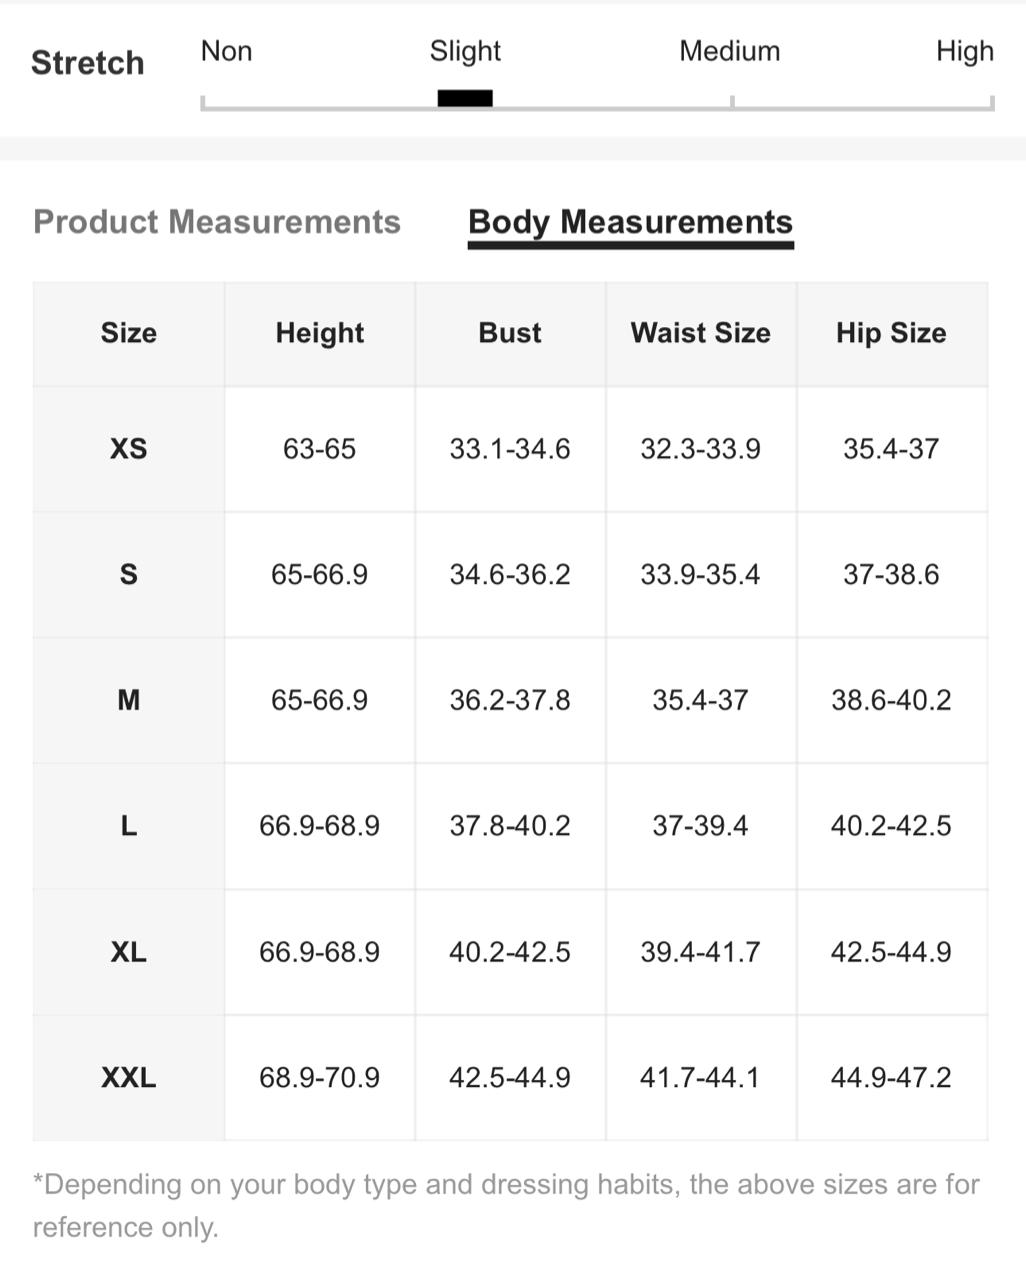Click the S size row label
1026x1280 pixels.
coord(129,575)
